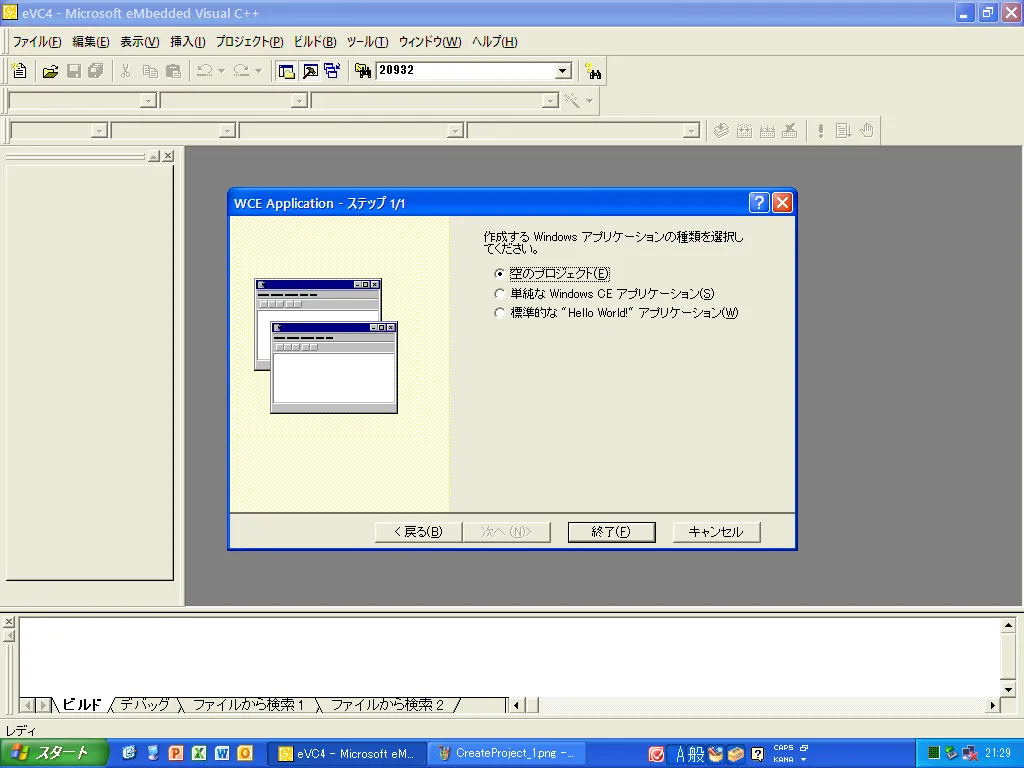
Task: Open the ビルド menu
Action: click(315, 42)
